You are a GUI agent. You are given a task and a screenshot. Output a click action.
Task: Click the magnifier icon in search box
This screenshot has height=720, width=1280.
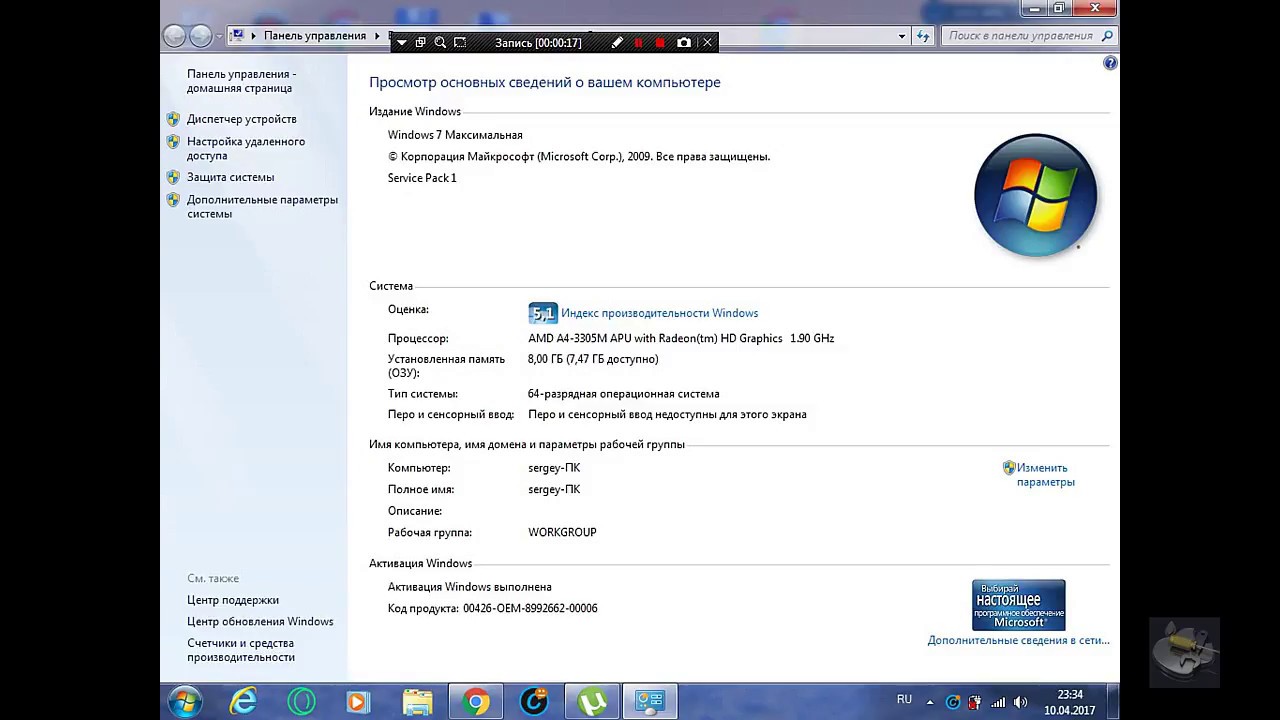coord(1107,36)
